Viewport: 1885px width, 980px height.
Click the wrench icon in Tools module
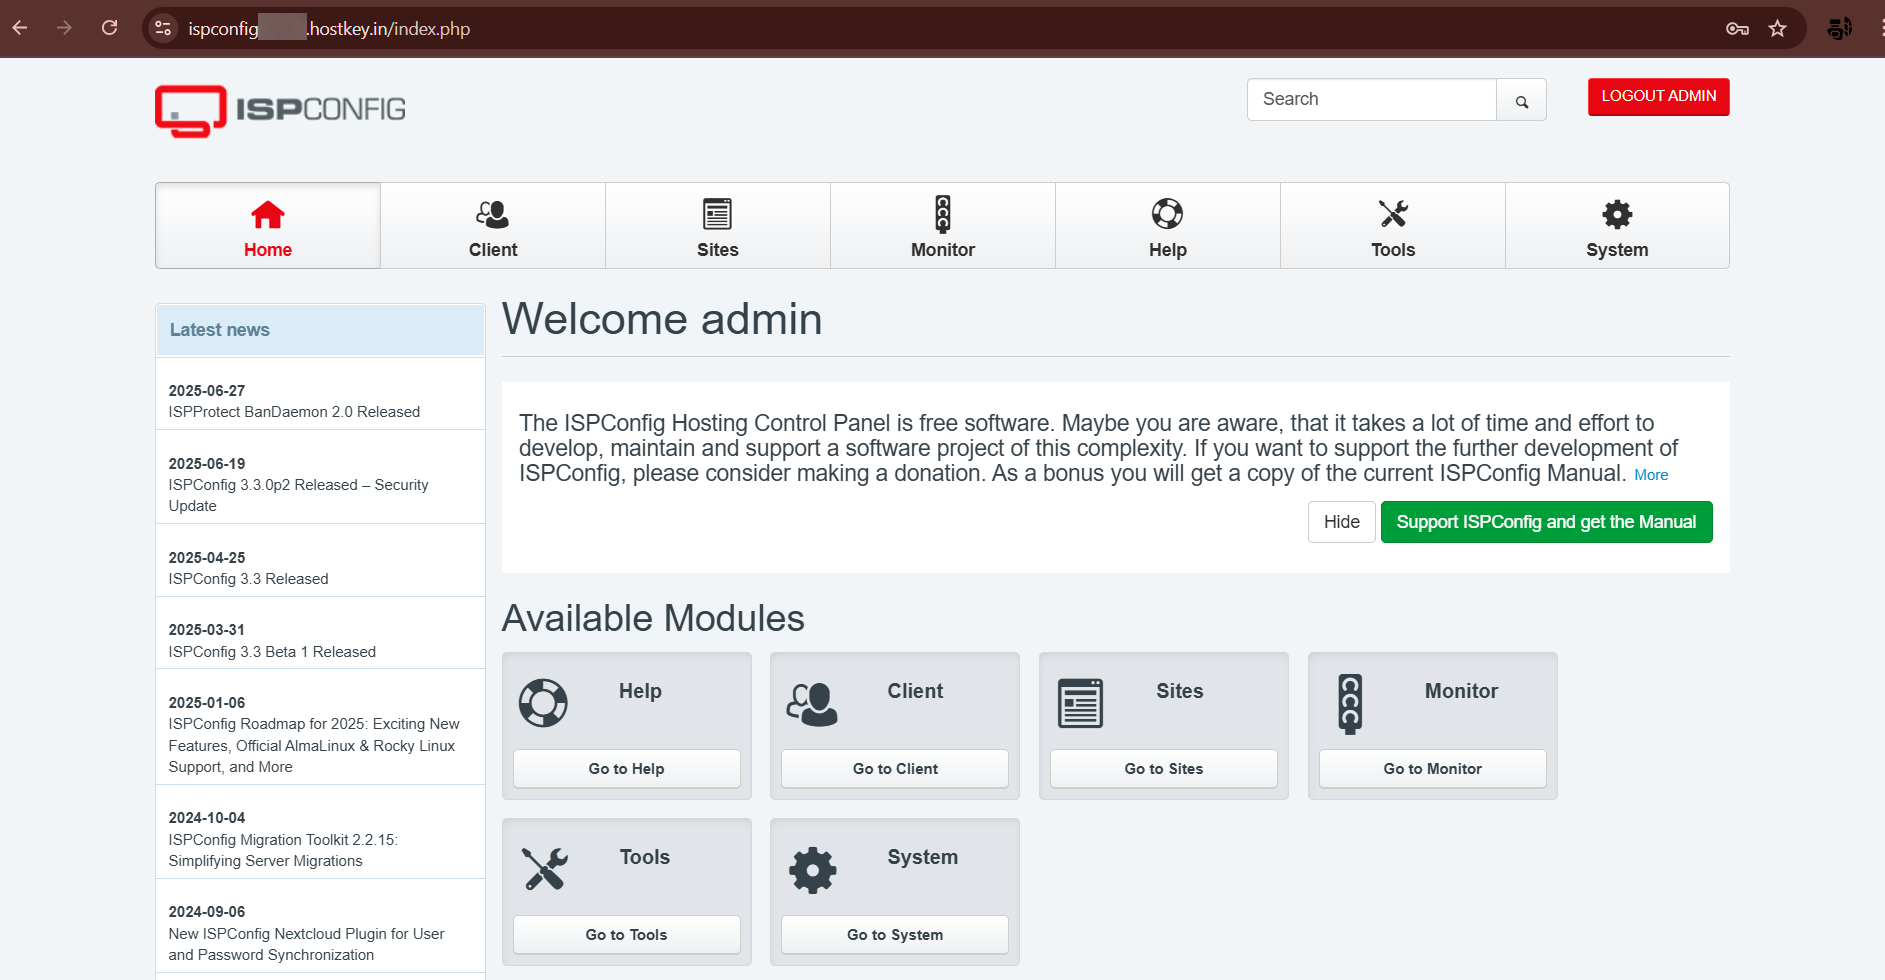click(x=544, y=869)
